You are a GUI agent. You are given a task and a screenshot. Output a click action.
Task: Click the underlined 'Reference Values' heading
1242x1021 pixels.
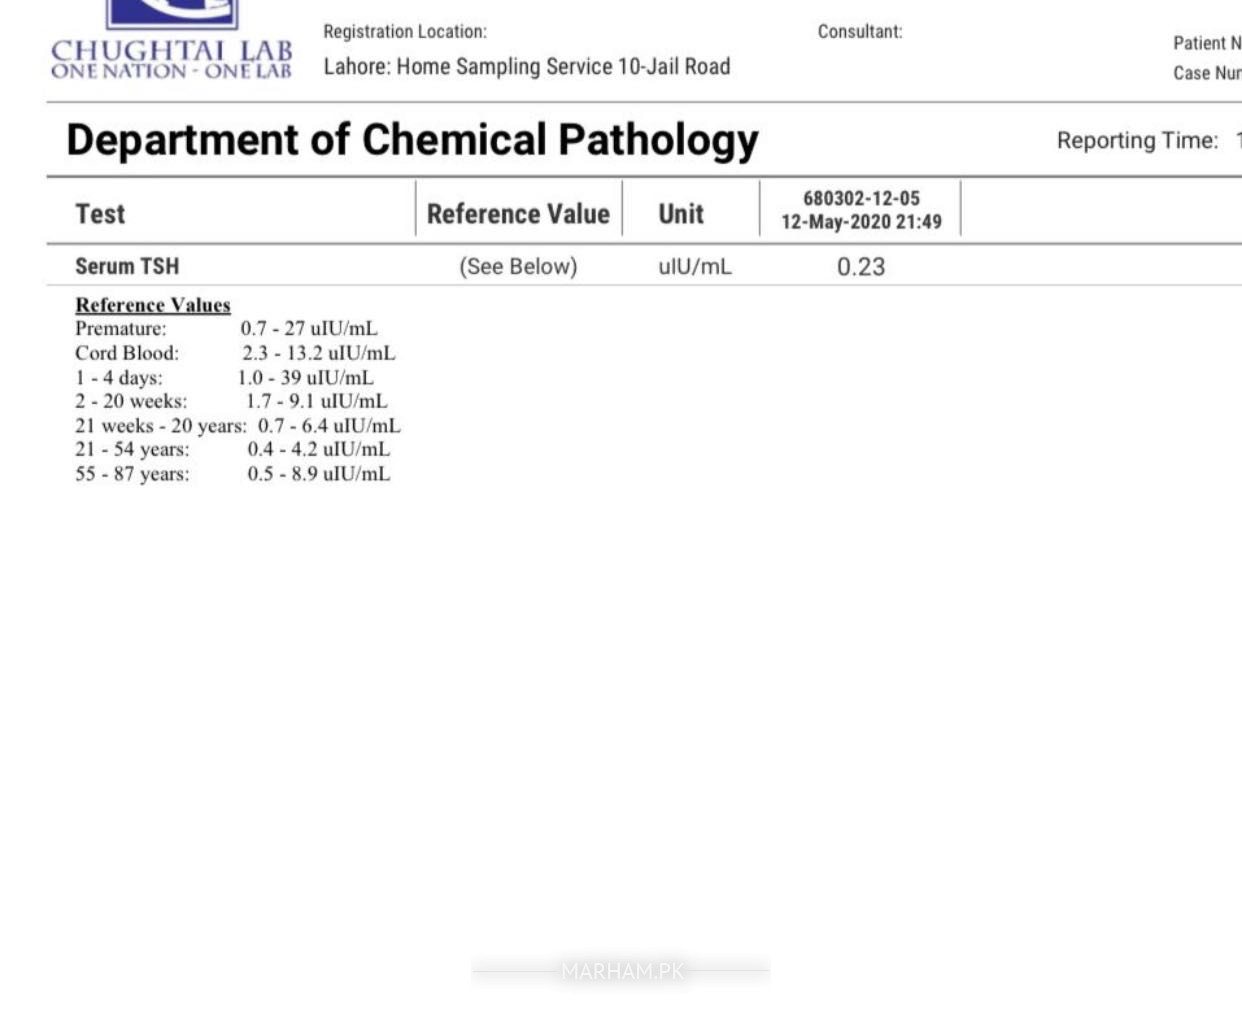(x=153, y=305)
